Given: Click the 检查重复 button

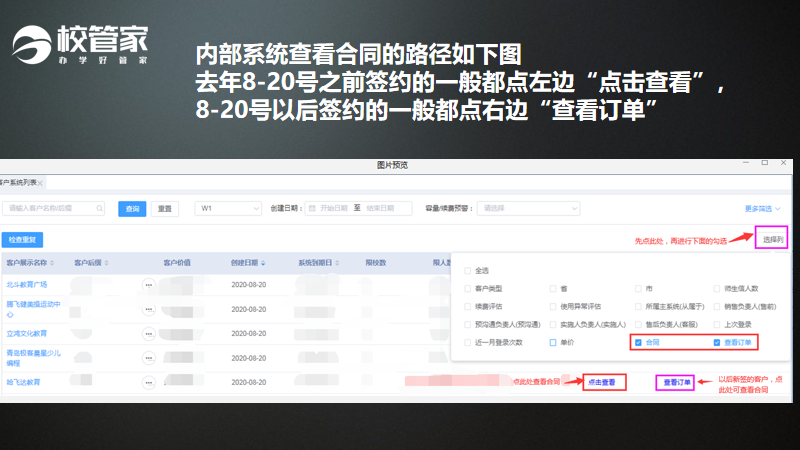Looking at the screenshot, I should point(22,239).
